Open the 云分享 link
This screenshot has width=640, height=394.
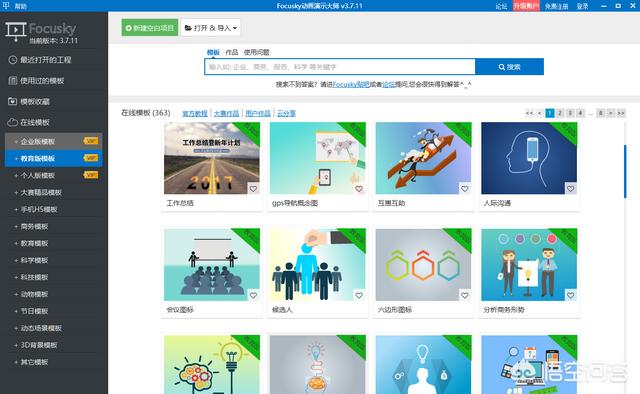pos(286,113)
